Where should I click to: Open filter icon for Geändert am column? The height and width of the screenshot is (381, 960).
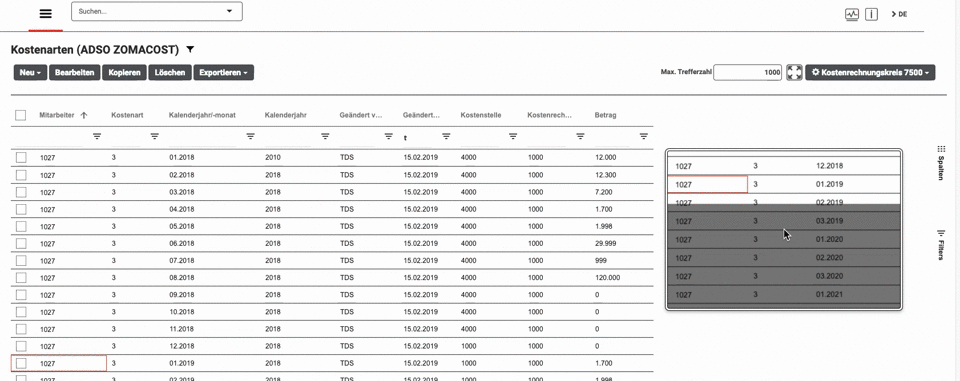click(x=446, y=137)
